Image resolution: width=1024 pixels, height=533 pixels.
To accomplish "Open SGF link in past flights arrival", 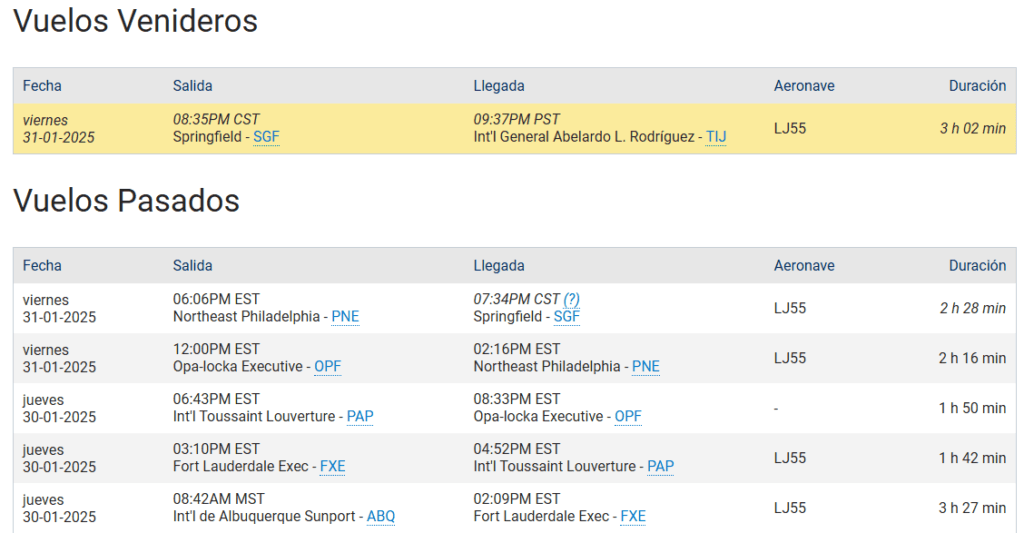I will point(566,317).
